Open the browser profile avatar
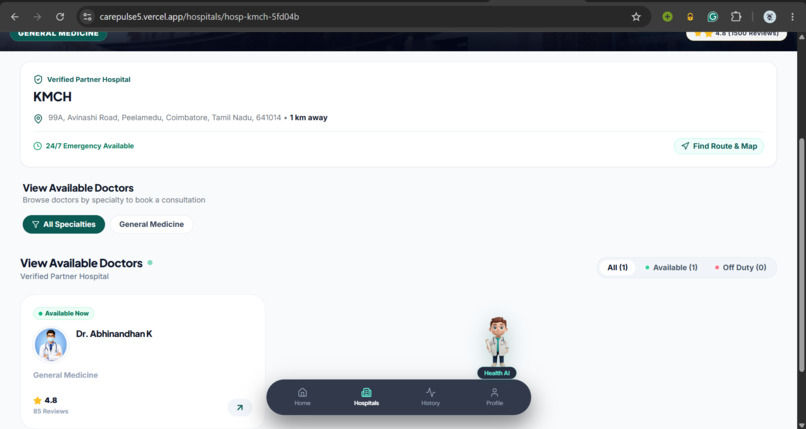 [770, 17]
